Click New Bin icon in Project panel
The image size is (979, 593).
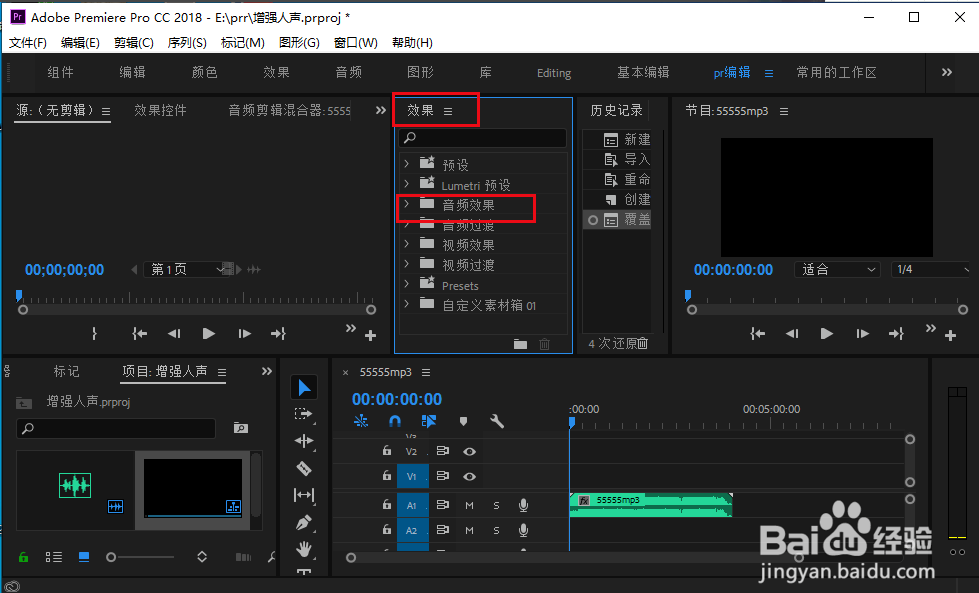coord(240,428)
